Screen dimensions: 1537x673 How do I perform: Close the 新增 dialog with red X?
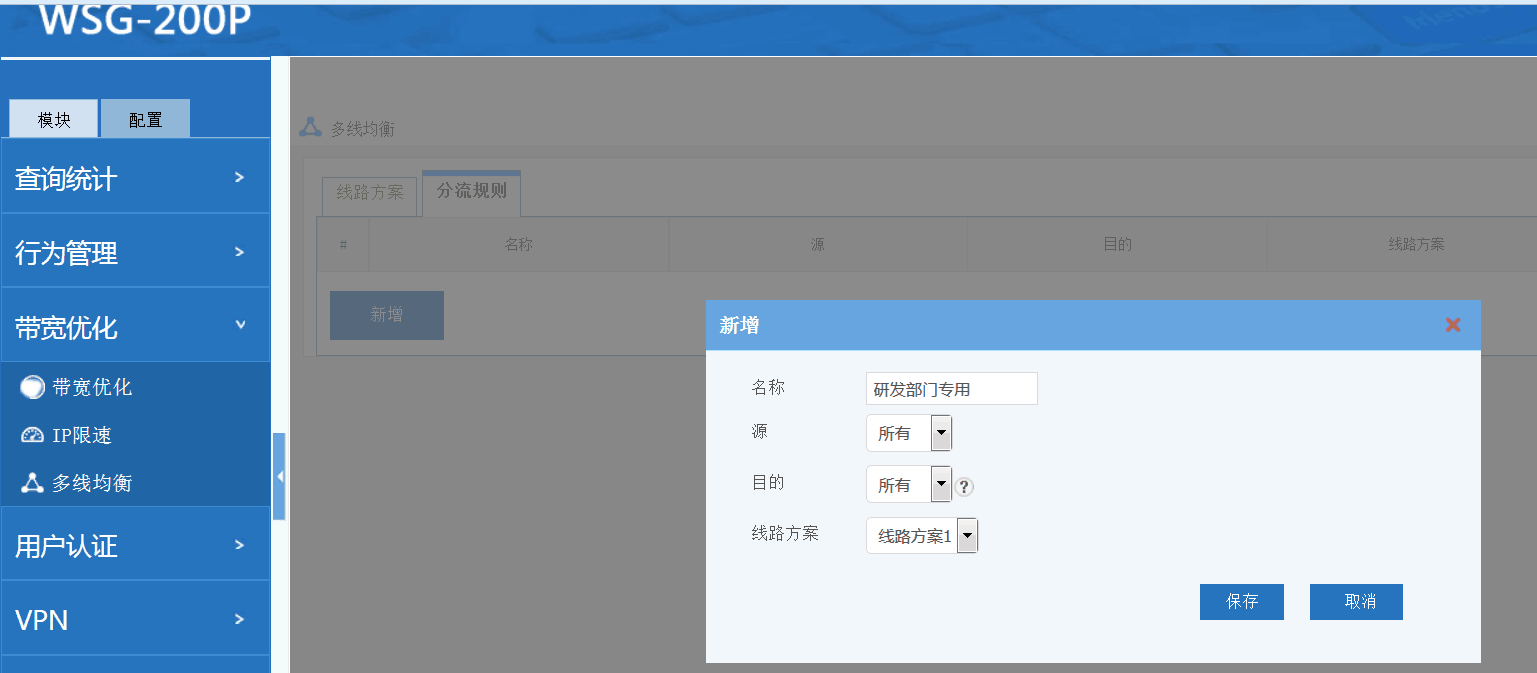pos(1453,325)
